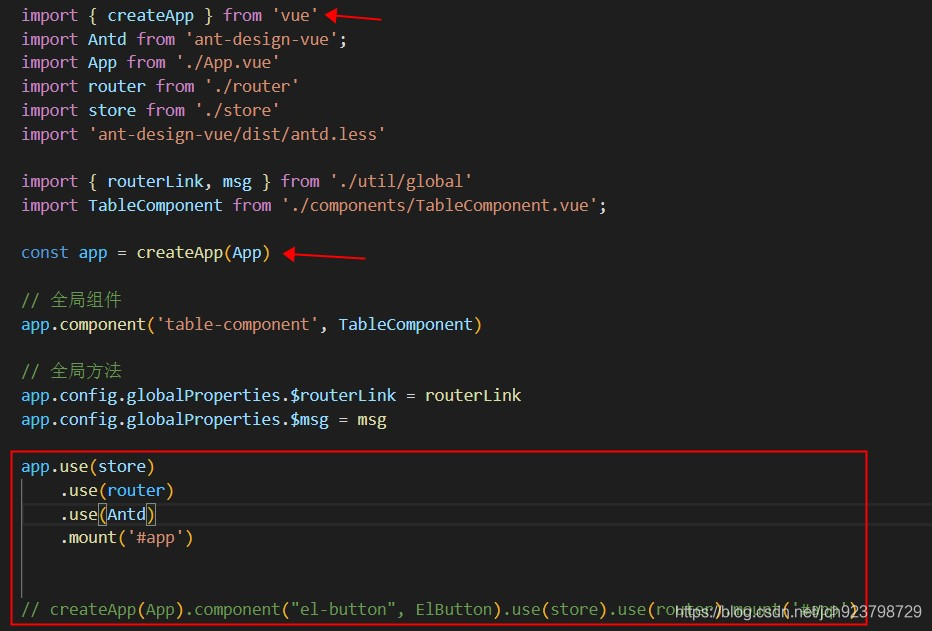
Task: Click the const keyword
Action: (x=45, y=253)
